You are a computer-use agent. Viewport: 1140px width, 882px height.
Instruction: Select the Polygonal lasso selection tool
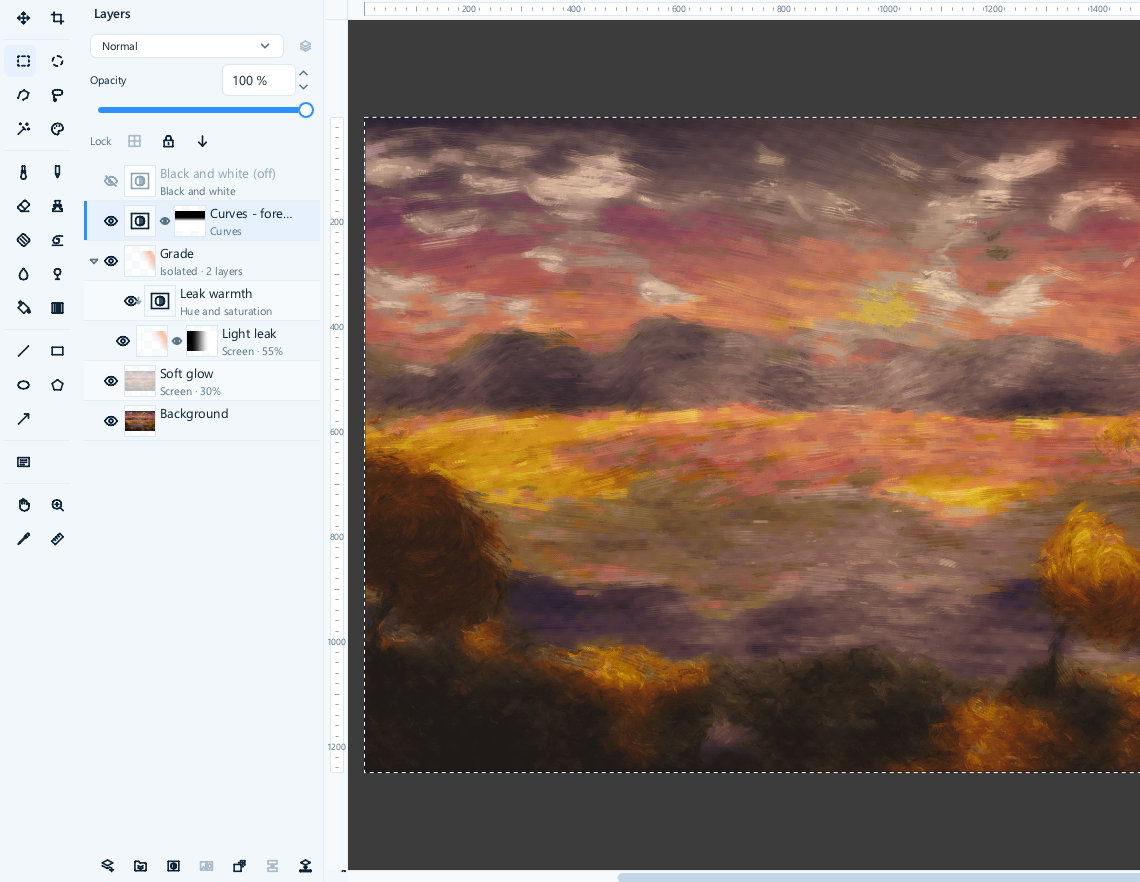(23, 95)
